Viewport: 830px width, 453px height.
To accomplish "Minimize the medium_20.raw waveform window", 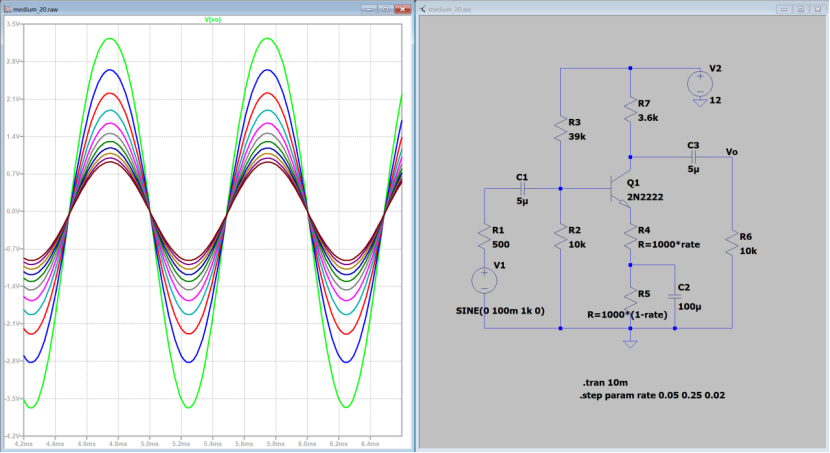I will click(369, 9).
